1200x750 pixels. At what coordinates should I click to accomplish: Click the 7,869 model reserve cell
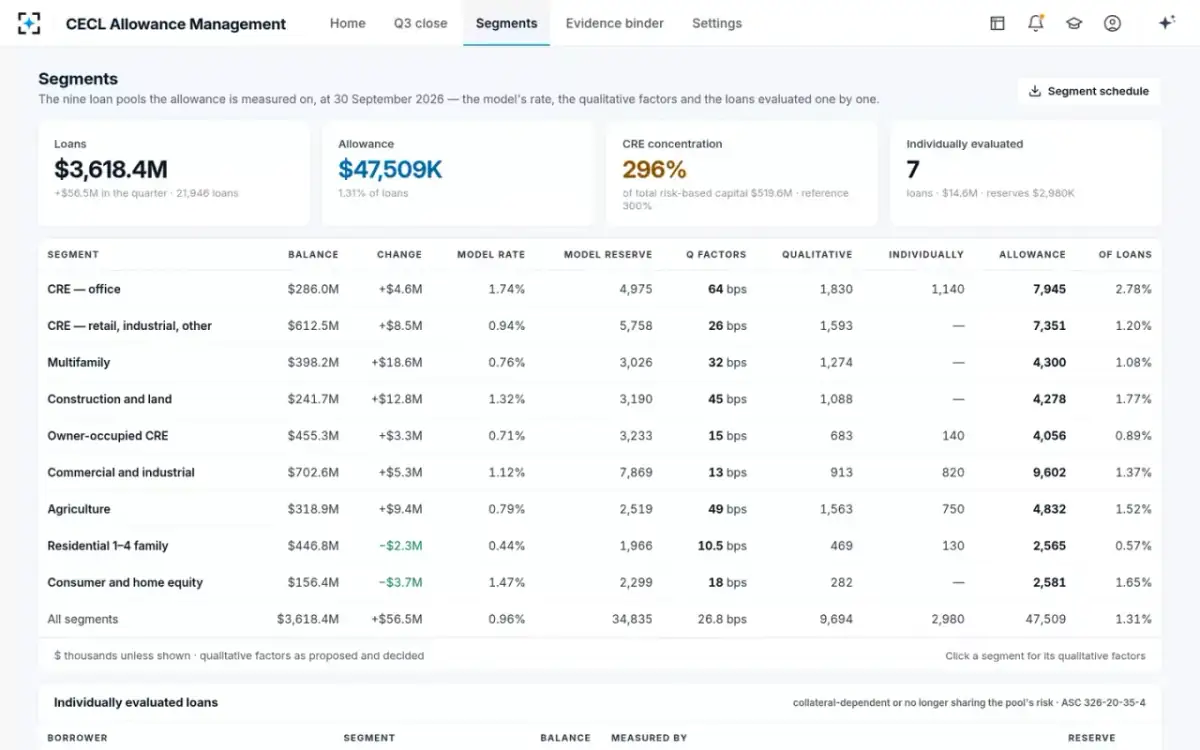tap(636, 472)
